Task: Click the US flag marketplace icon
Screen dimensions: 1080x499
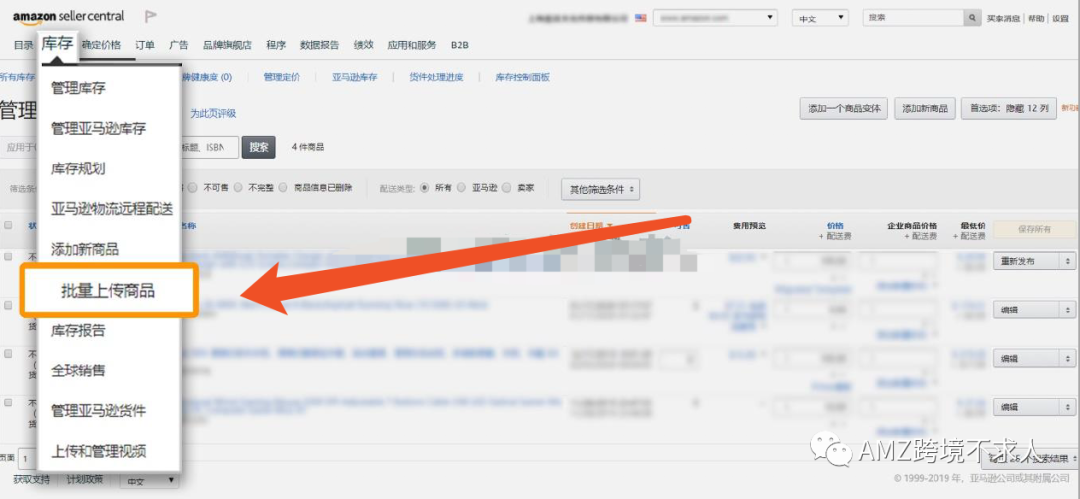Action: click(x=641, y=18)
